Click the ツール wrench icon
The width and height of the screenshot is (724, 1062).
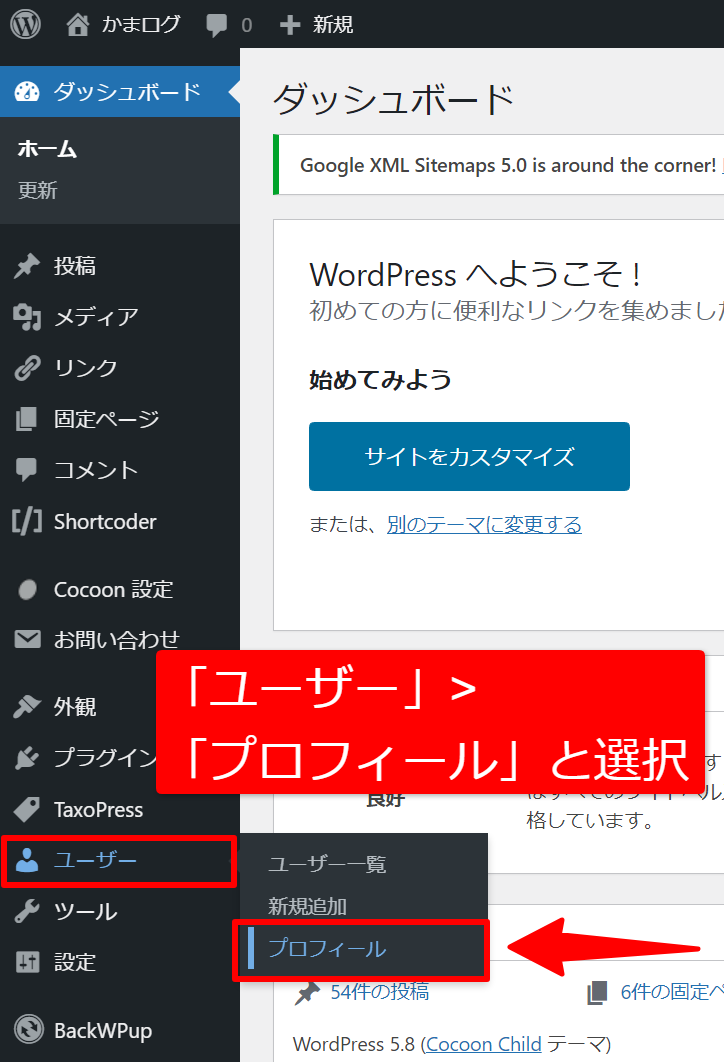[x=27, y=911]
